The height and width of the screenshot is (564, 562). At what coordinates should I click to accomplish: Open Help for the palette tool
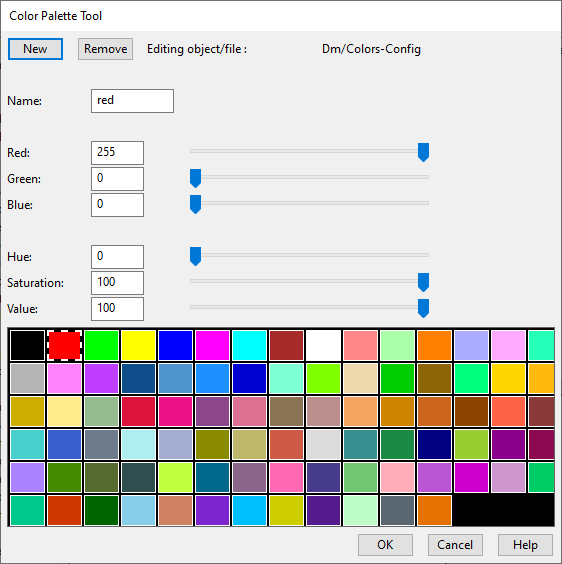click(x=525, y=545)
